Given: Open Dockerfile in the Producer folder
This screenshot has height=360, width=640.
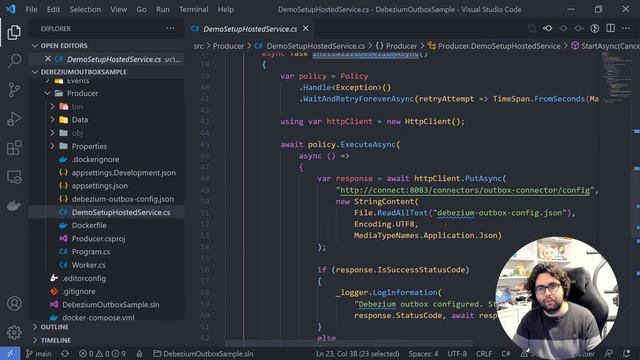Looking at the screenshot, I should 89,225.
